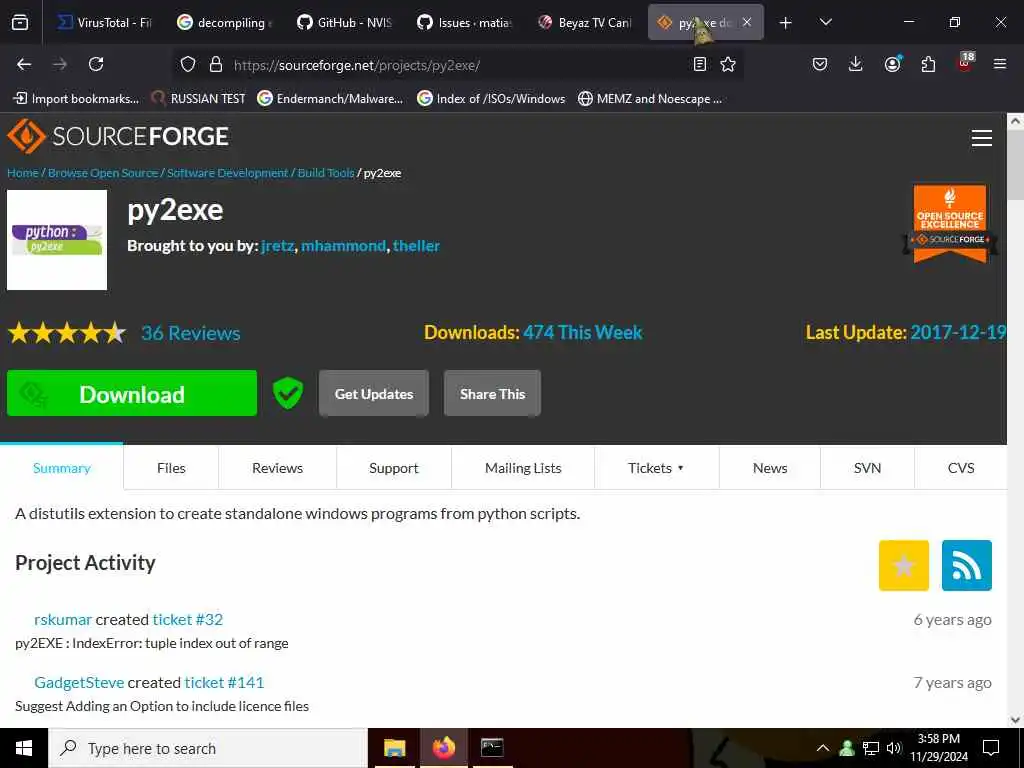The height and width of the screenshot is (768, 1024).
Task: Open the Firefox downloads arrow icon
Action: tap(856, 64)
